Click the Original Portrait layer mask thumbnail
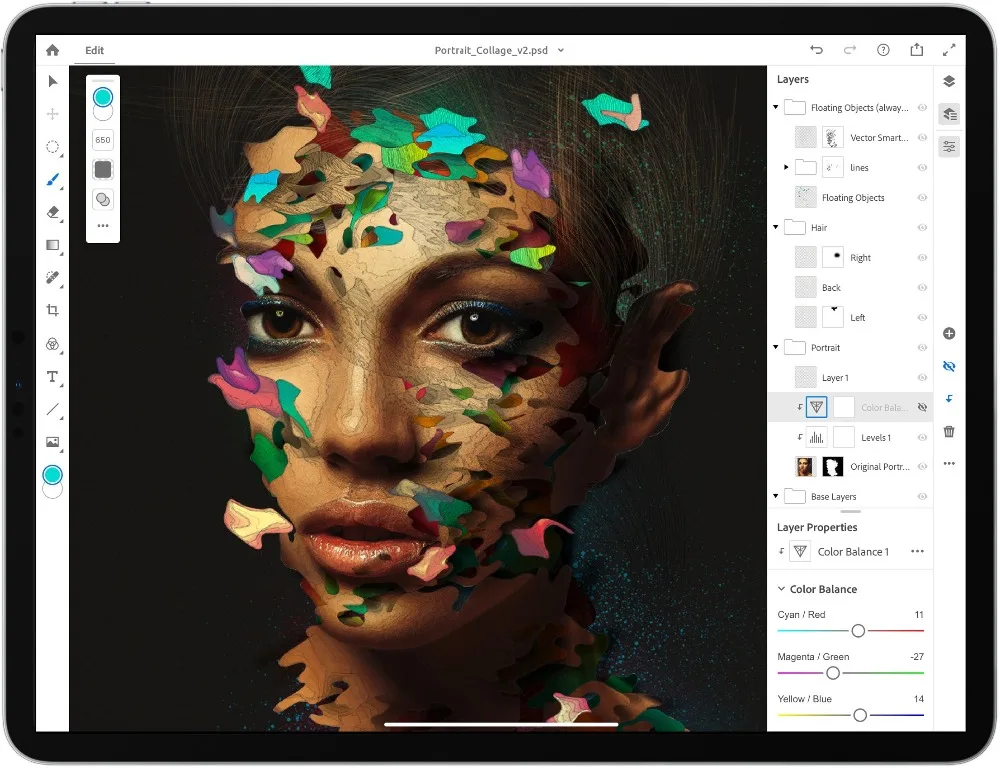Screen dimensions: 1000x769 pyautogui.click(x=832, y=467)
